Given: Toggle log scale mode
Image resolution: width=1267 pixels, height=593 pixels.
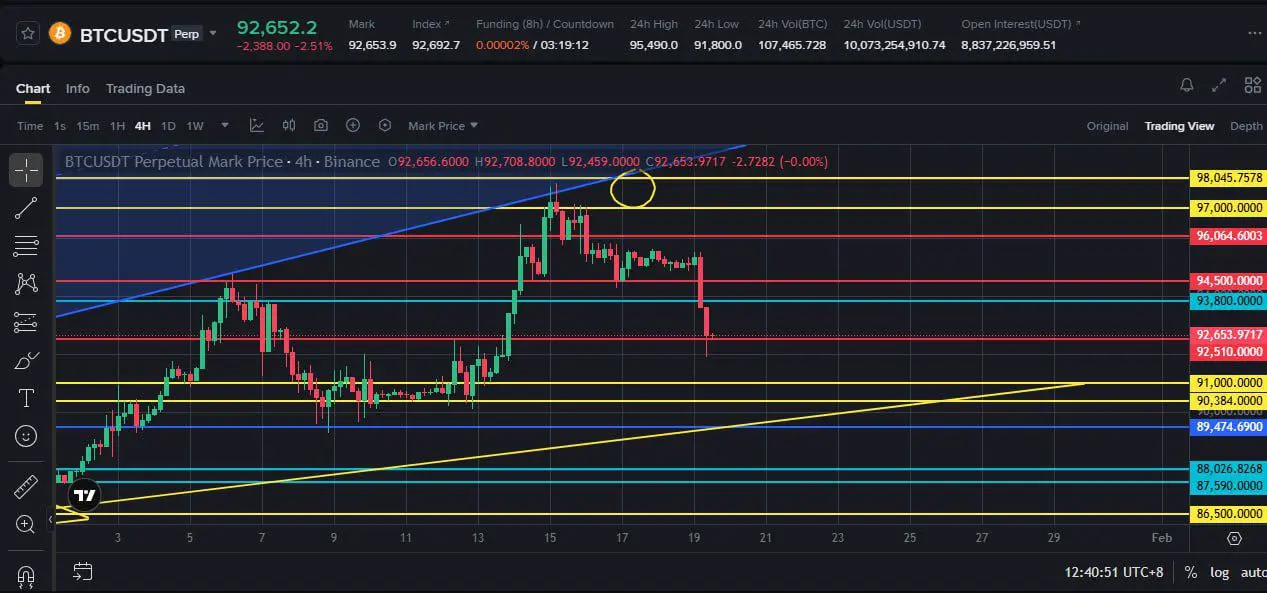Looking at the screenshot, I should pos(1219,573).
